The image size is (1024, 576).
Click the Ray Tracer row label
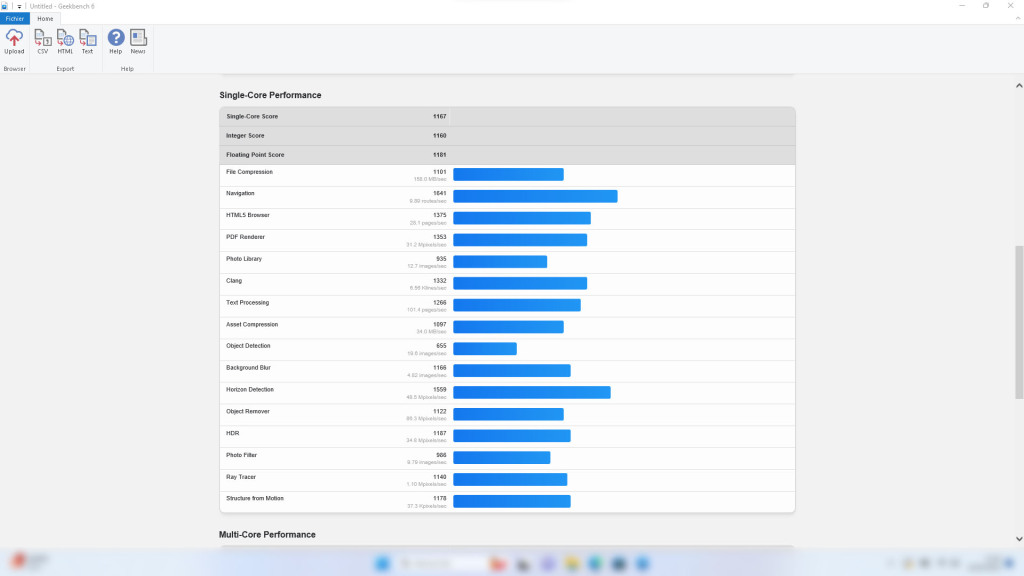tap(241, 477)
